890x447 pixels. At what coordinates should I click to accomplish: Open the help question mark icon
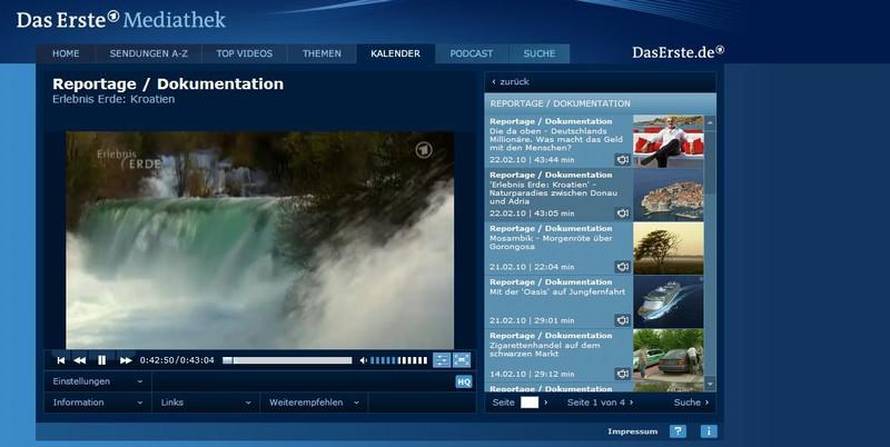[x=678, y=431]
